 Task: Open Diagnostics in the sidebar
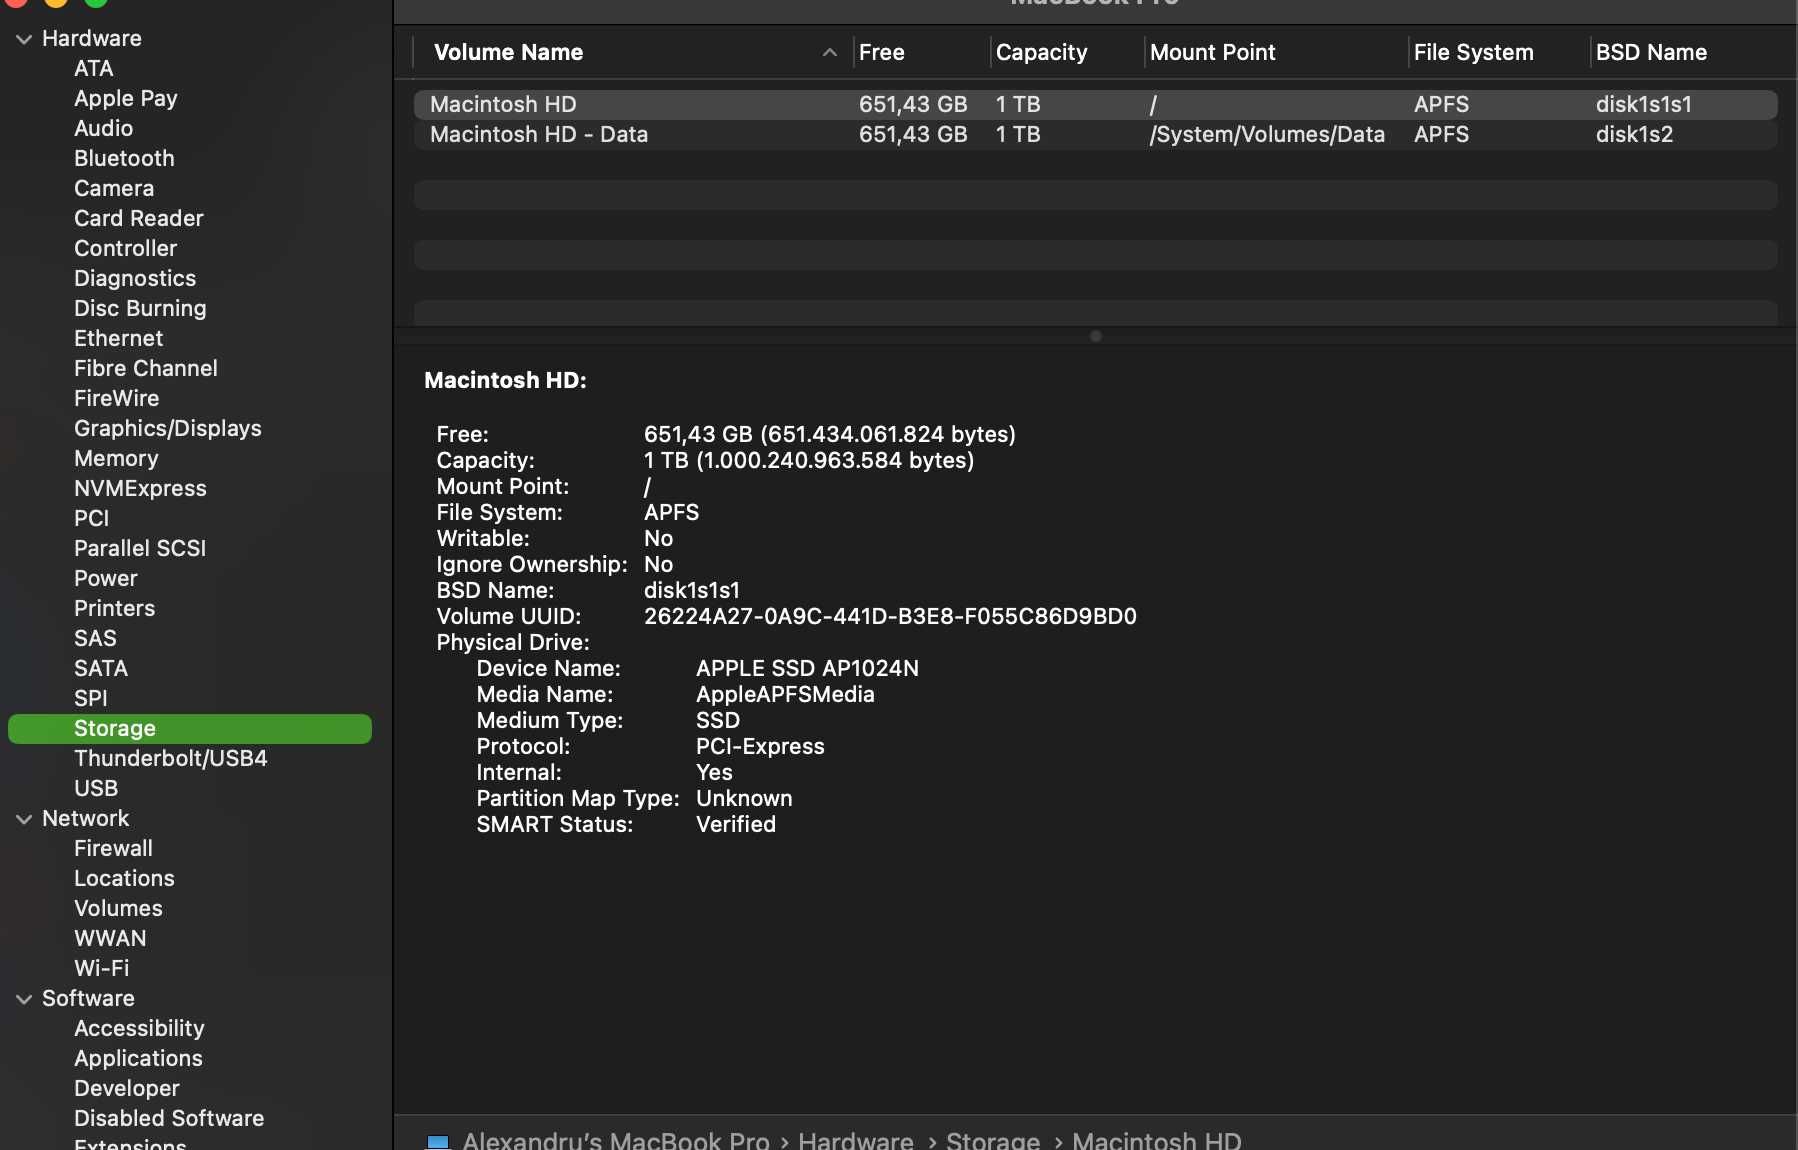pyautogui.click(x=135, y=278)
